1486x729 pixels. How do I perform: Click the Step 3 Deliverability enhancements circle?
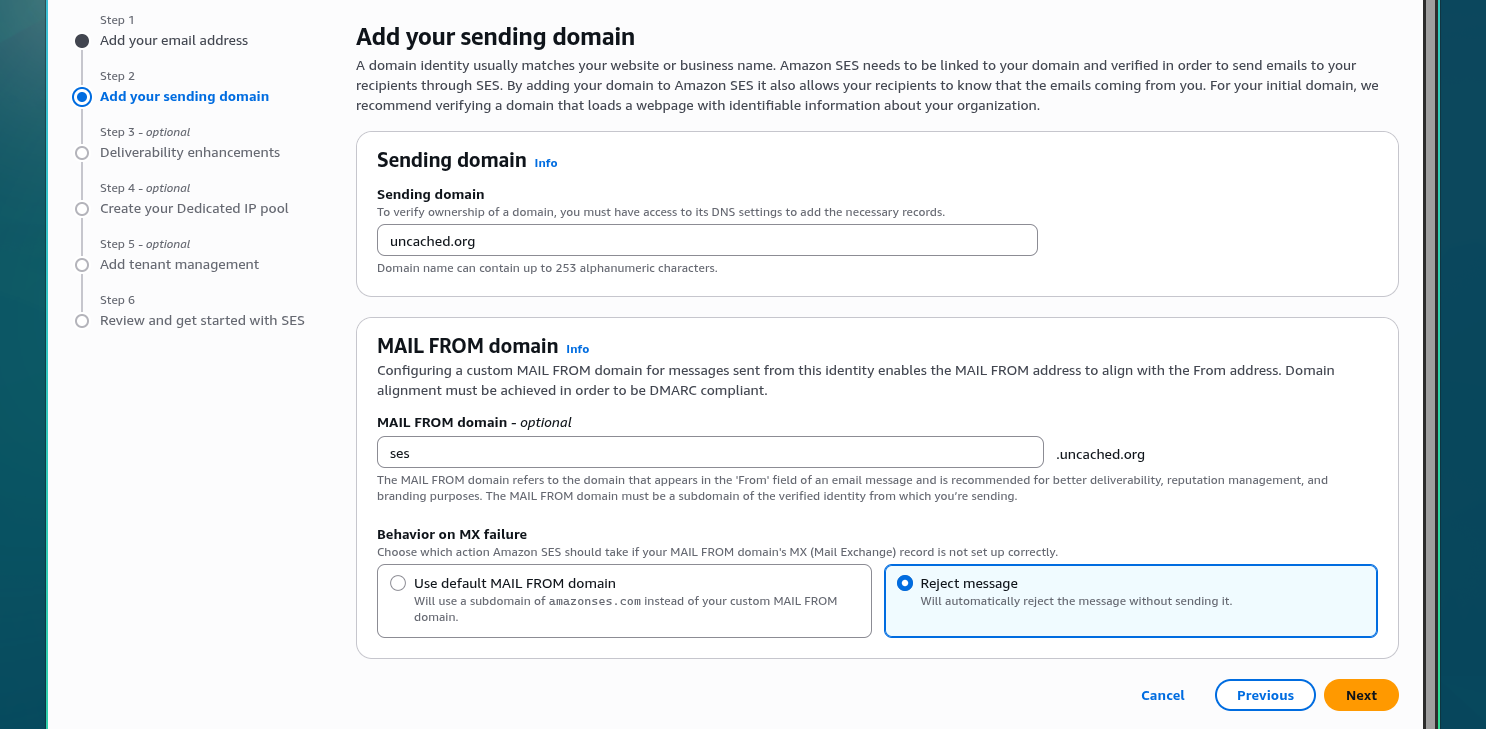click(x=82, y=153)
